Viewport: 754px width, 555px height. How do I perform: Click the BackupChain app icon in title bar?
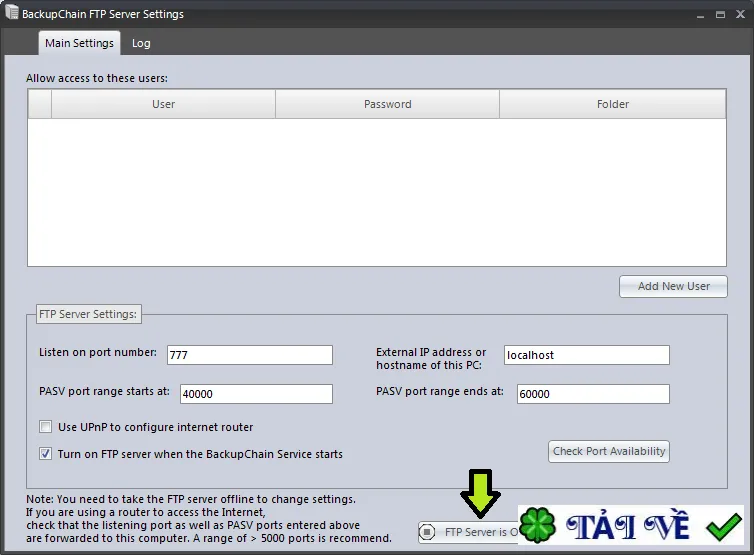[x=12, y=13]
